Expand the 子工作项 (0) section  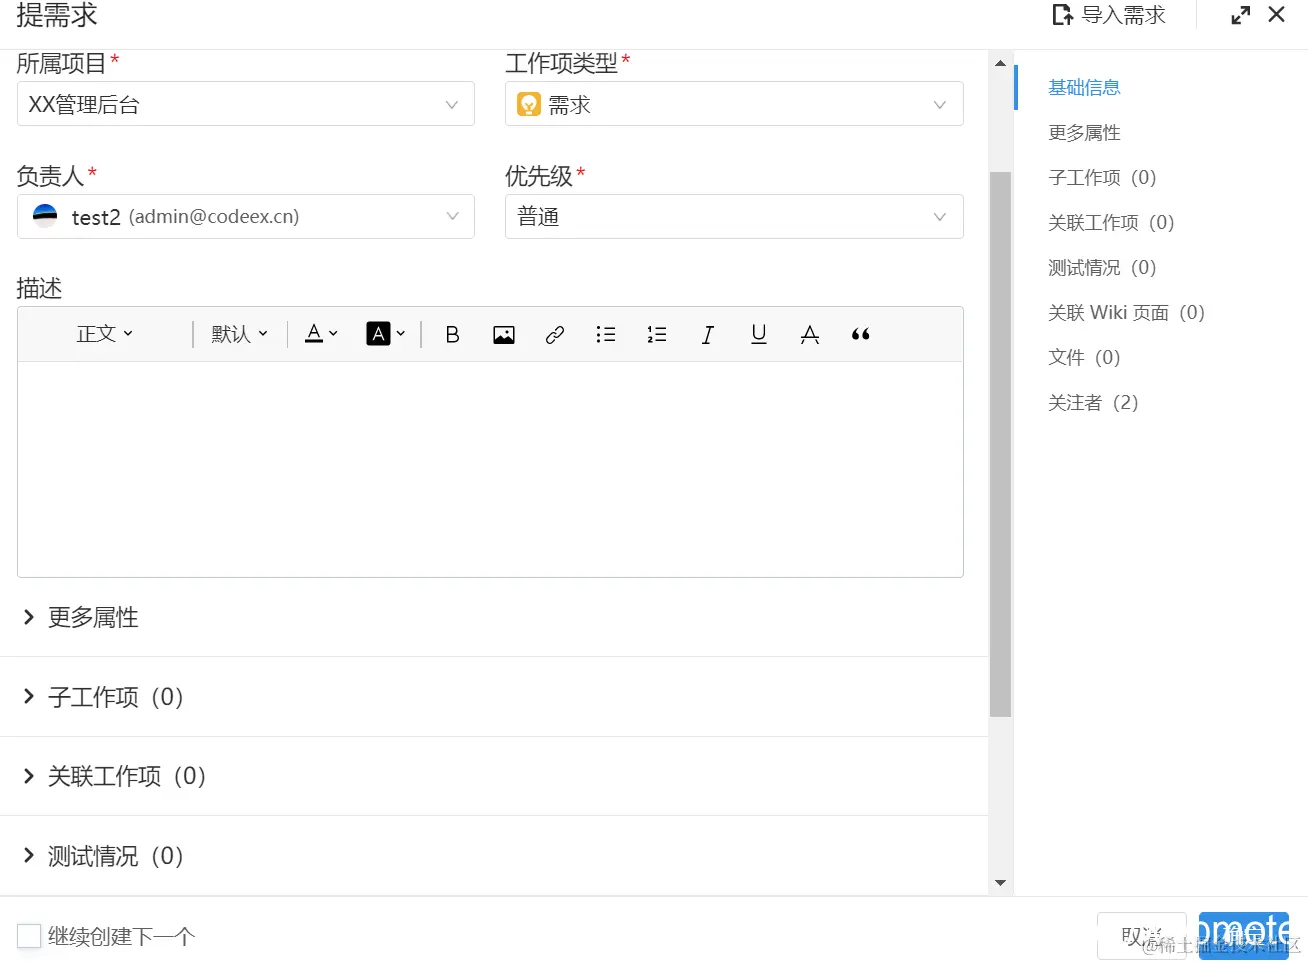[103, 696]
